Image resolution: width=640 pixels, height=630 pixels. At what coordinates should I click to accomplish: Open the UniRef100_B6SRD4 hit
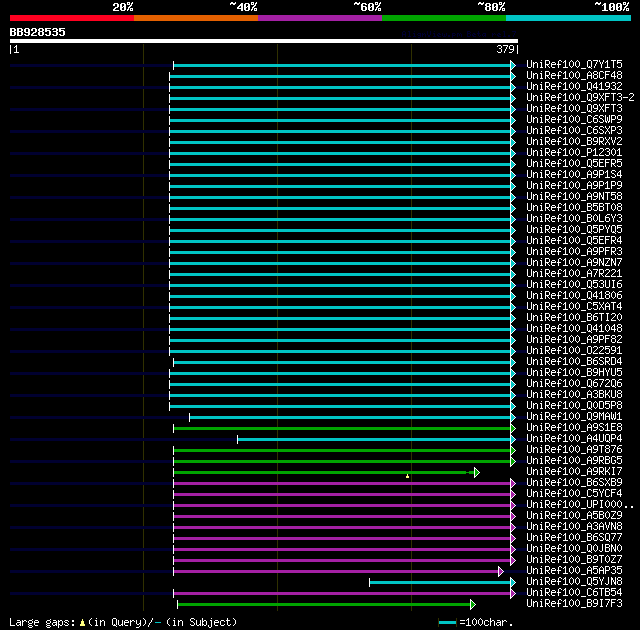click(x=574, y=362)
